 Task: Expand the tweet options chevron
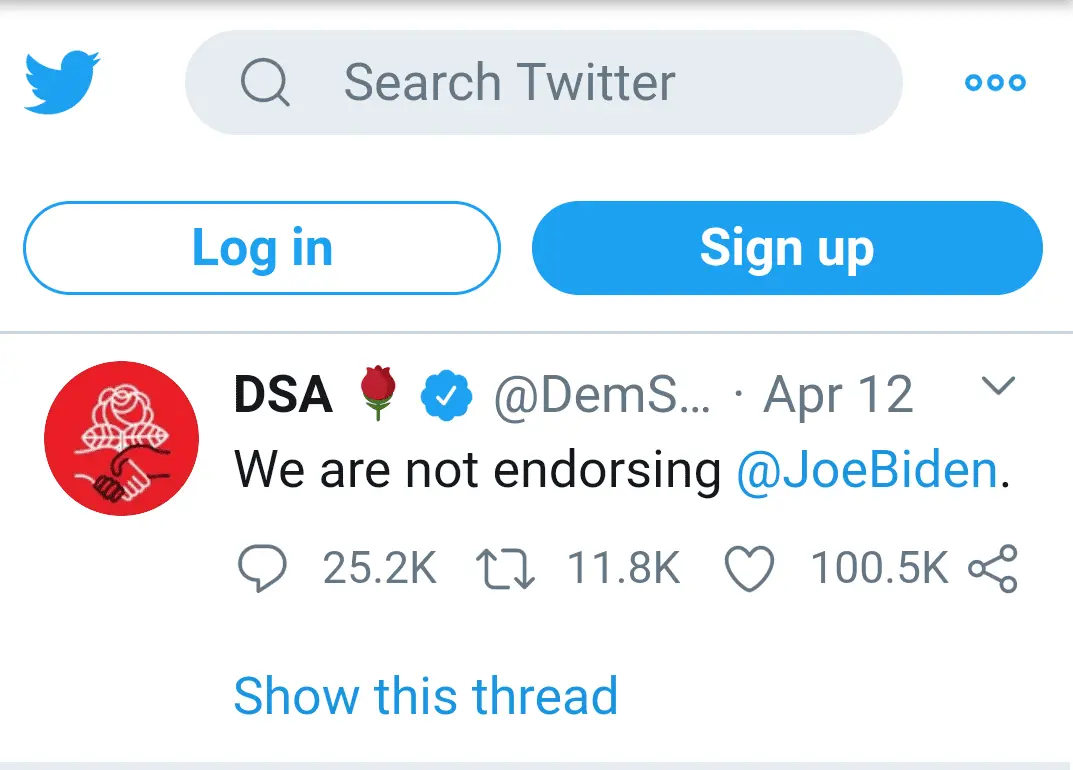pos(999,386)
